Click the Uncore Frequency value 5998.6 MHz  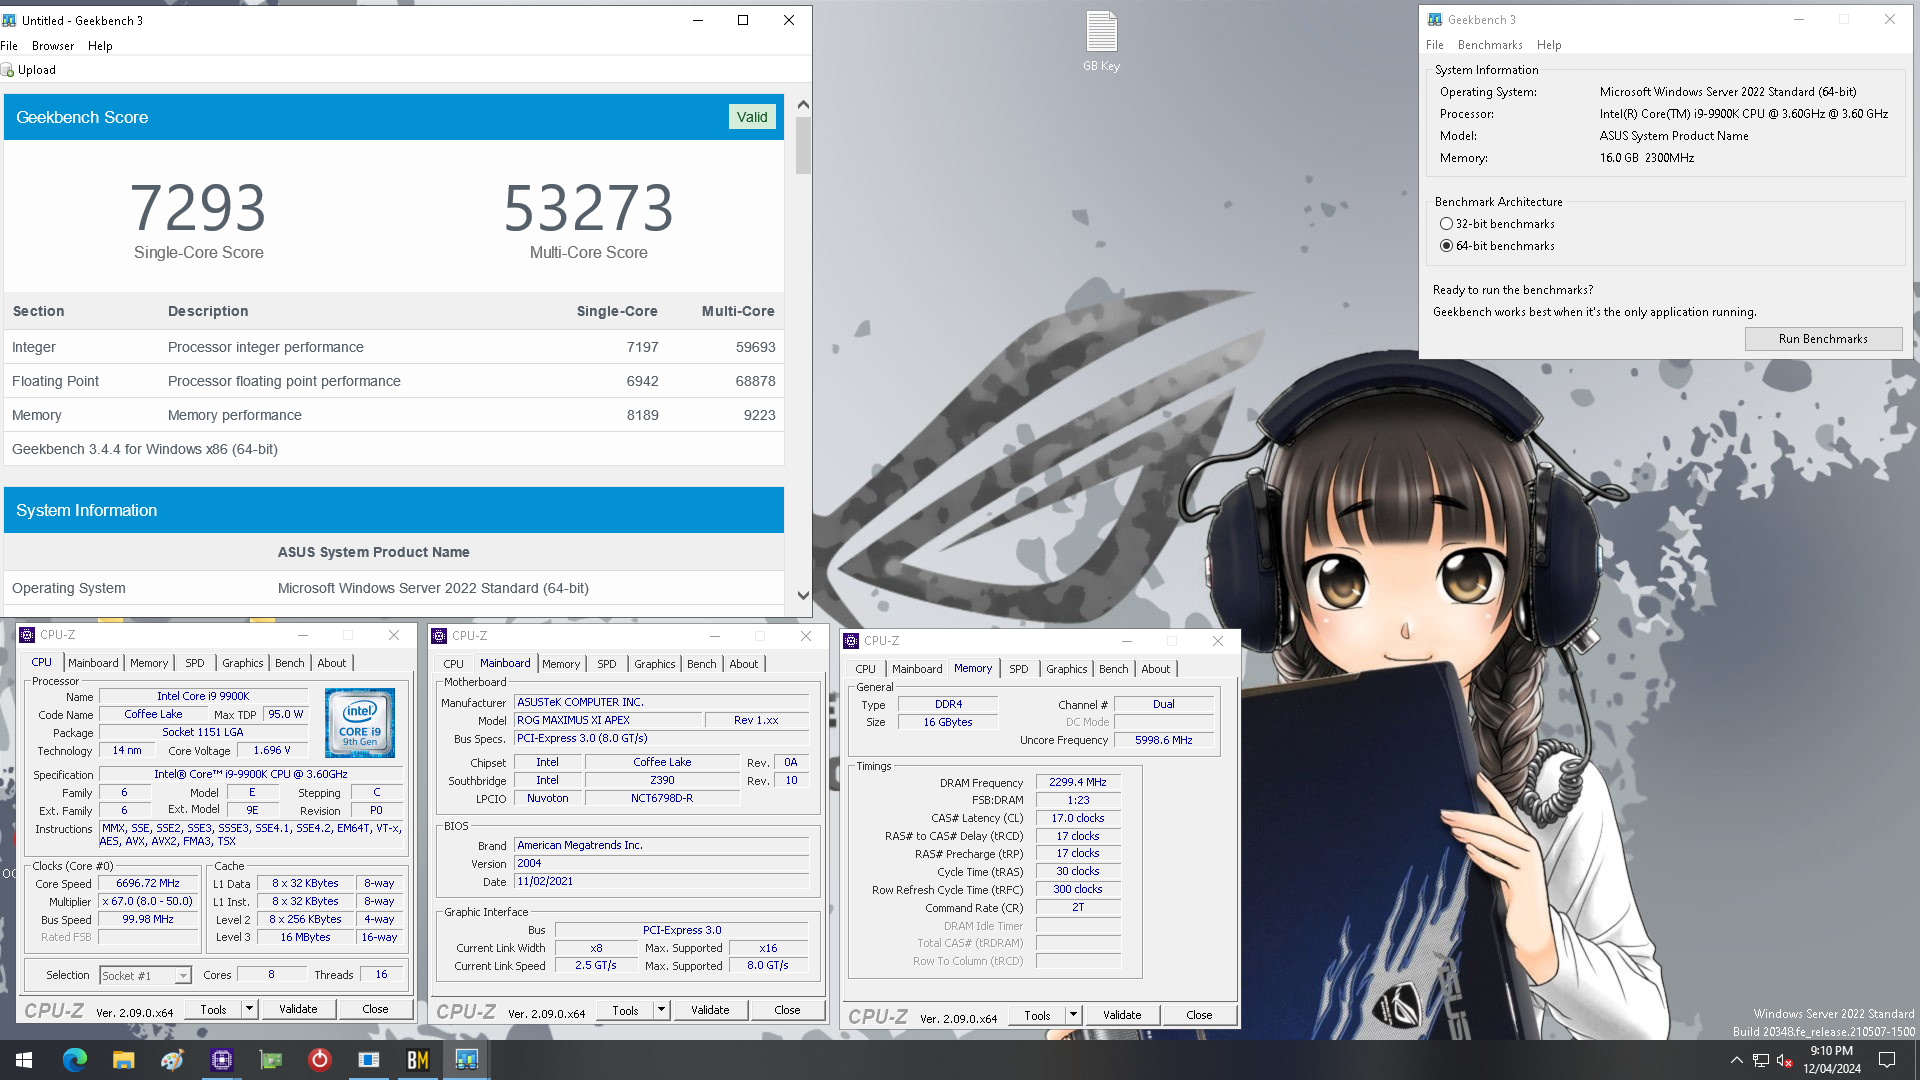(x=1163, y=740)
